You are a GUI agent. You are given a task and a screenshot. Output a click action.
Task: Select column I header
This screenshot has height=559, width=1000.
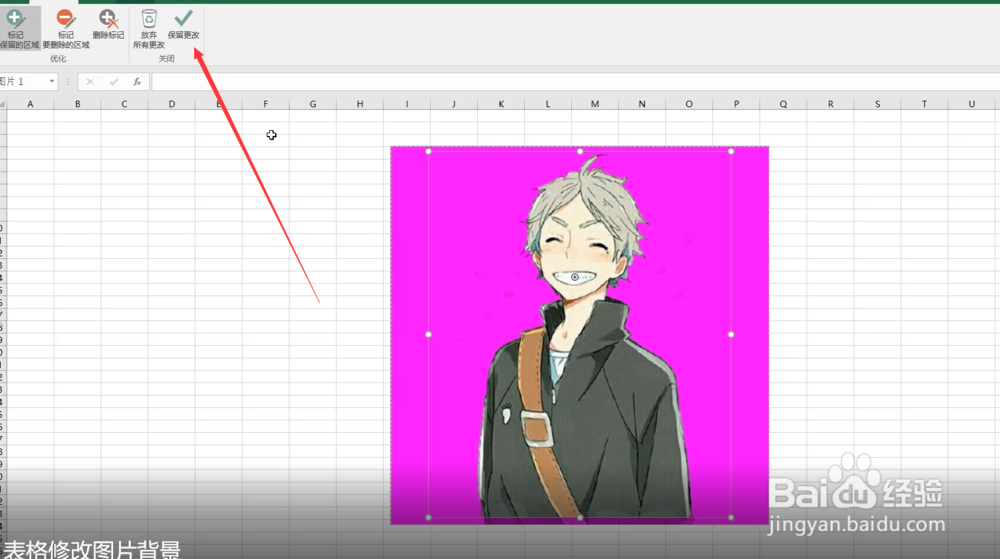(x=407, y=104)
